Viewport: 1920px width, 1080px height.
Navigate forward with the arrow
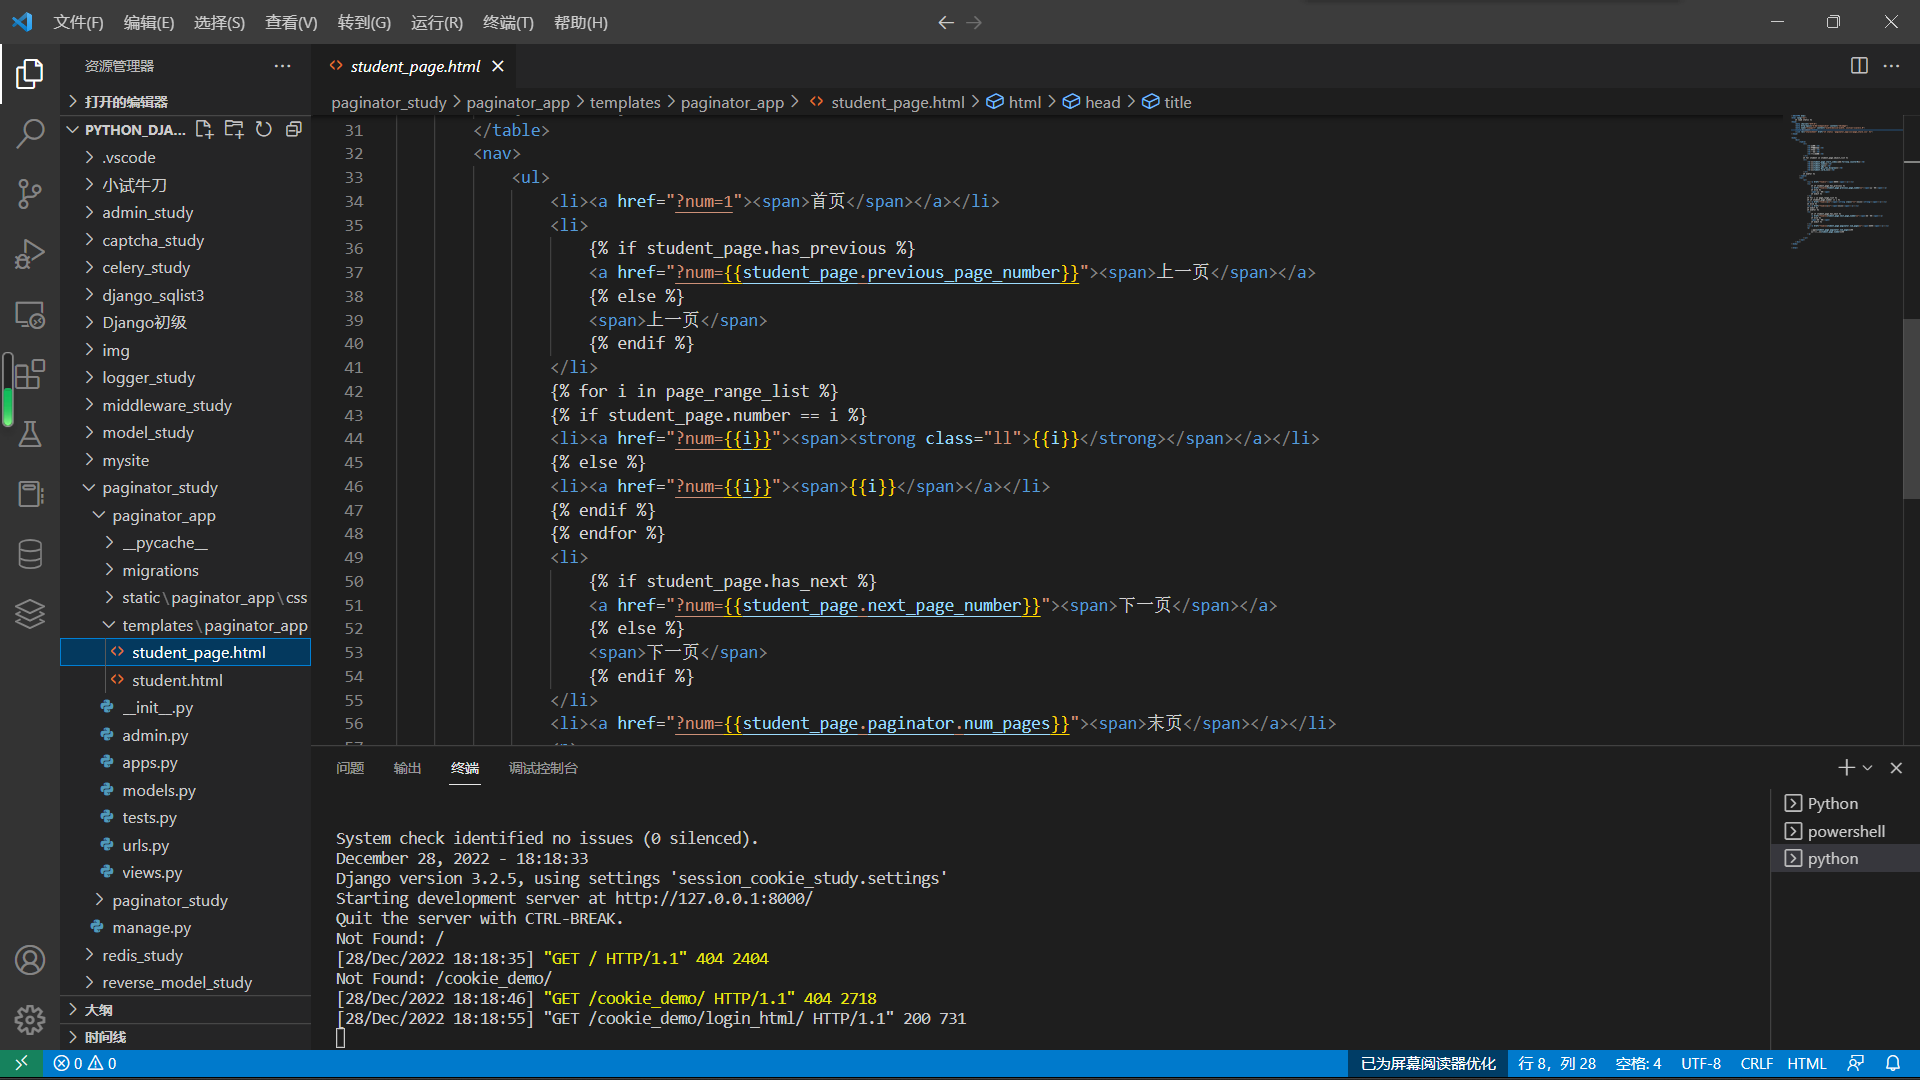(x=974, y=22)
